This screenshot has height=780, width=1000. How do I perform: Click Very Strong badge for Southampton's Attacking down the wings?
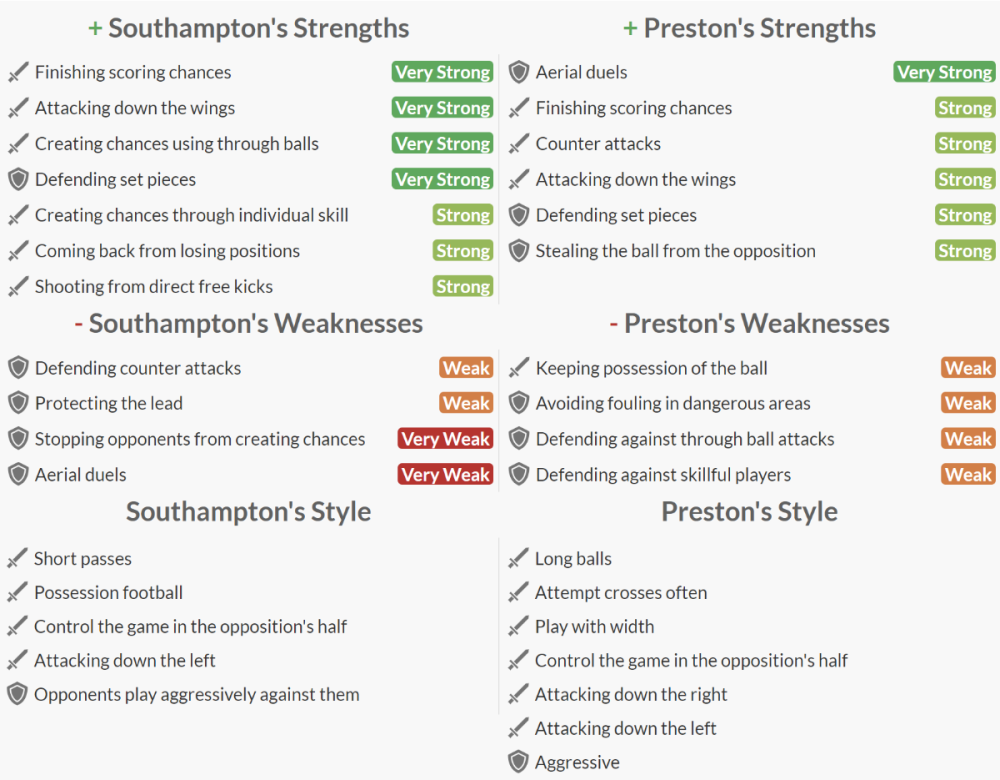(442, 108)
